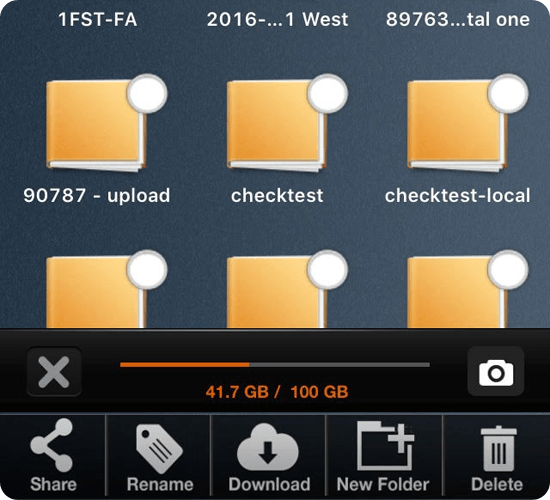This screenshot has width=550, height=500.
Task: Open the checktest folder icon
Action: click(276, 126)
